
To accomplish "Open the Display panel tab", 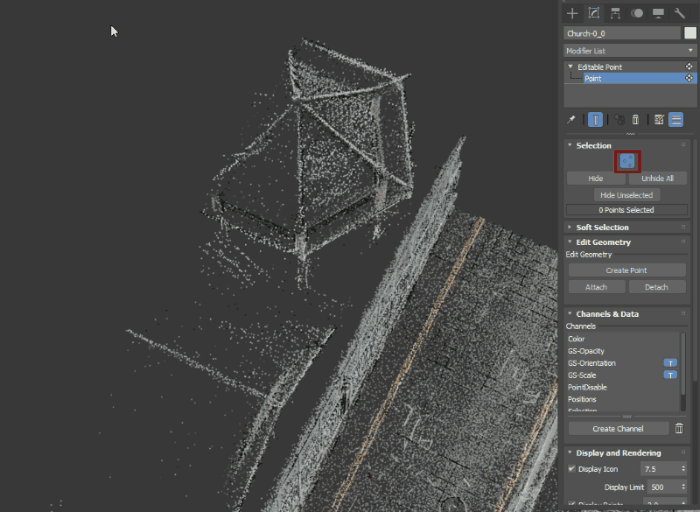I will (658, 13).
